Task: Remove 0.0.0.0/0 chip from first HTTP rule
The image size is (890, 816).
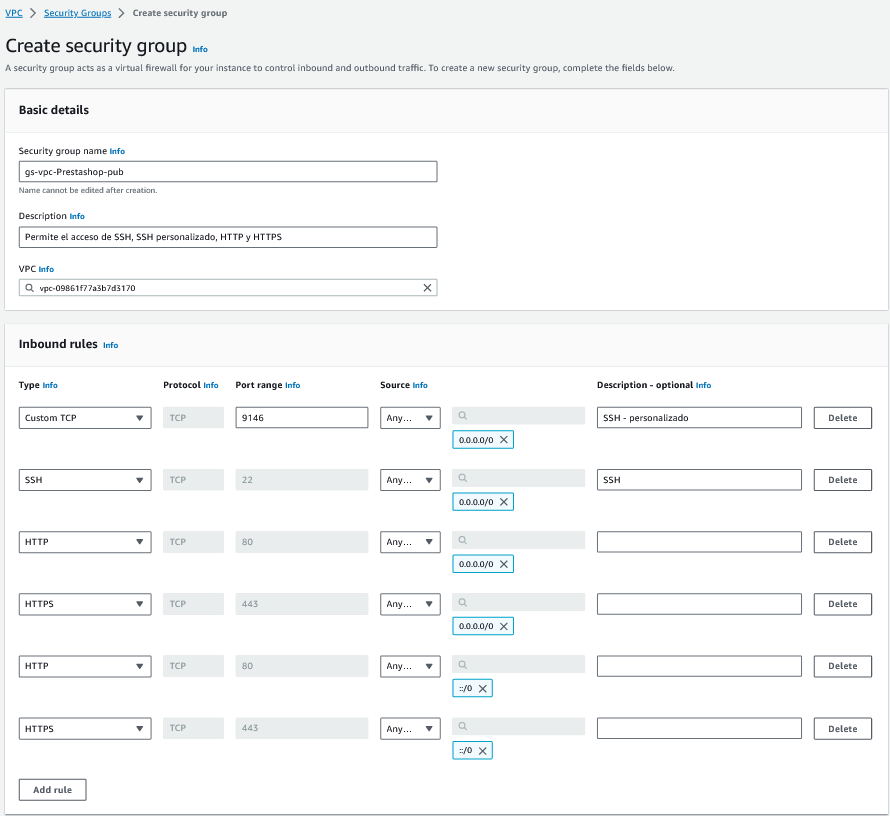Action: click(504, 564)
